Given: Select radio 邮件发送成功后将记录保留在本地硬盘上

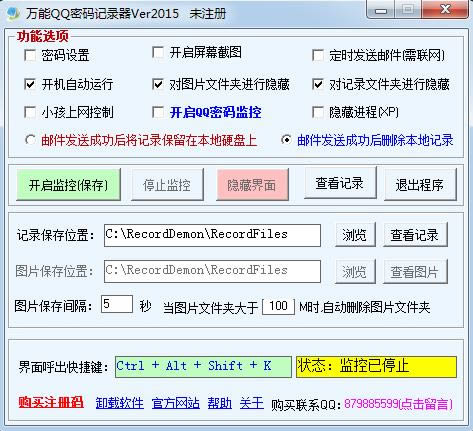Looking at the screenshot, I should coord(30,140).
